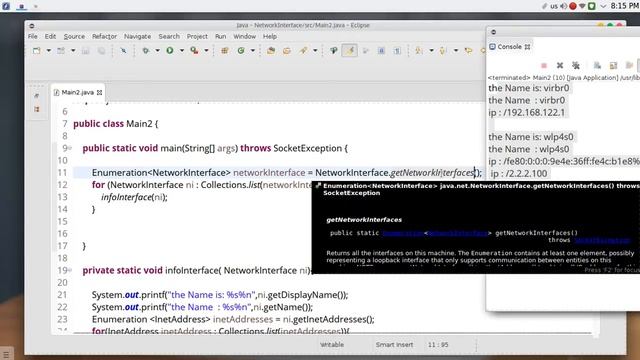The width and height of the screenshot is (640, 360).
Task: Toggle the Scroll Lock console icon
Action: pyautogui.click(x=613, y=65)
